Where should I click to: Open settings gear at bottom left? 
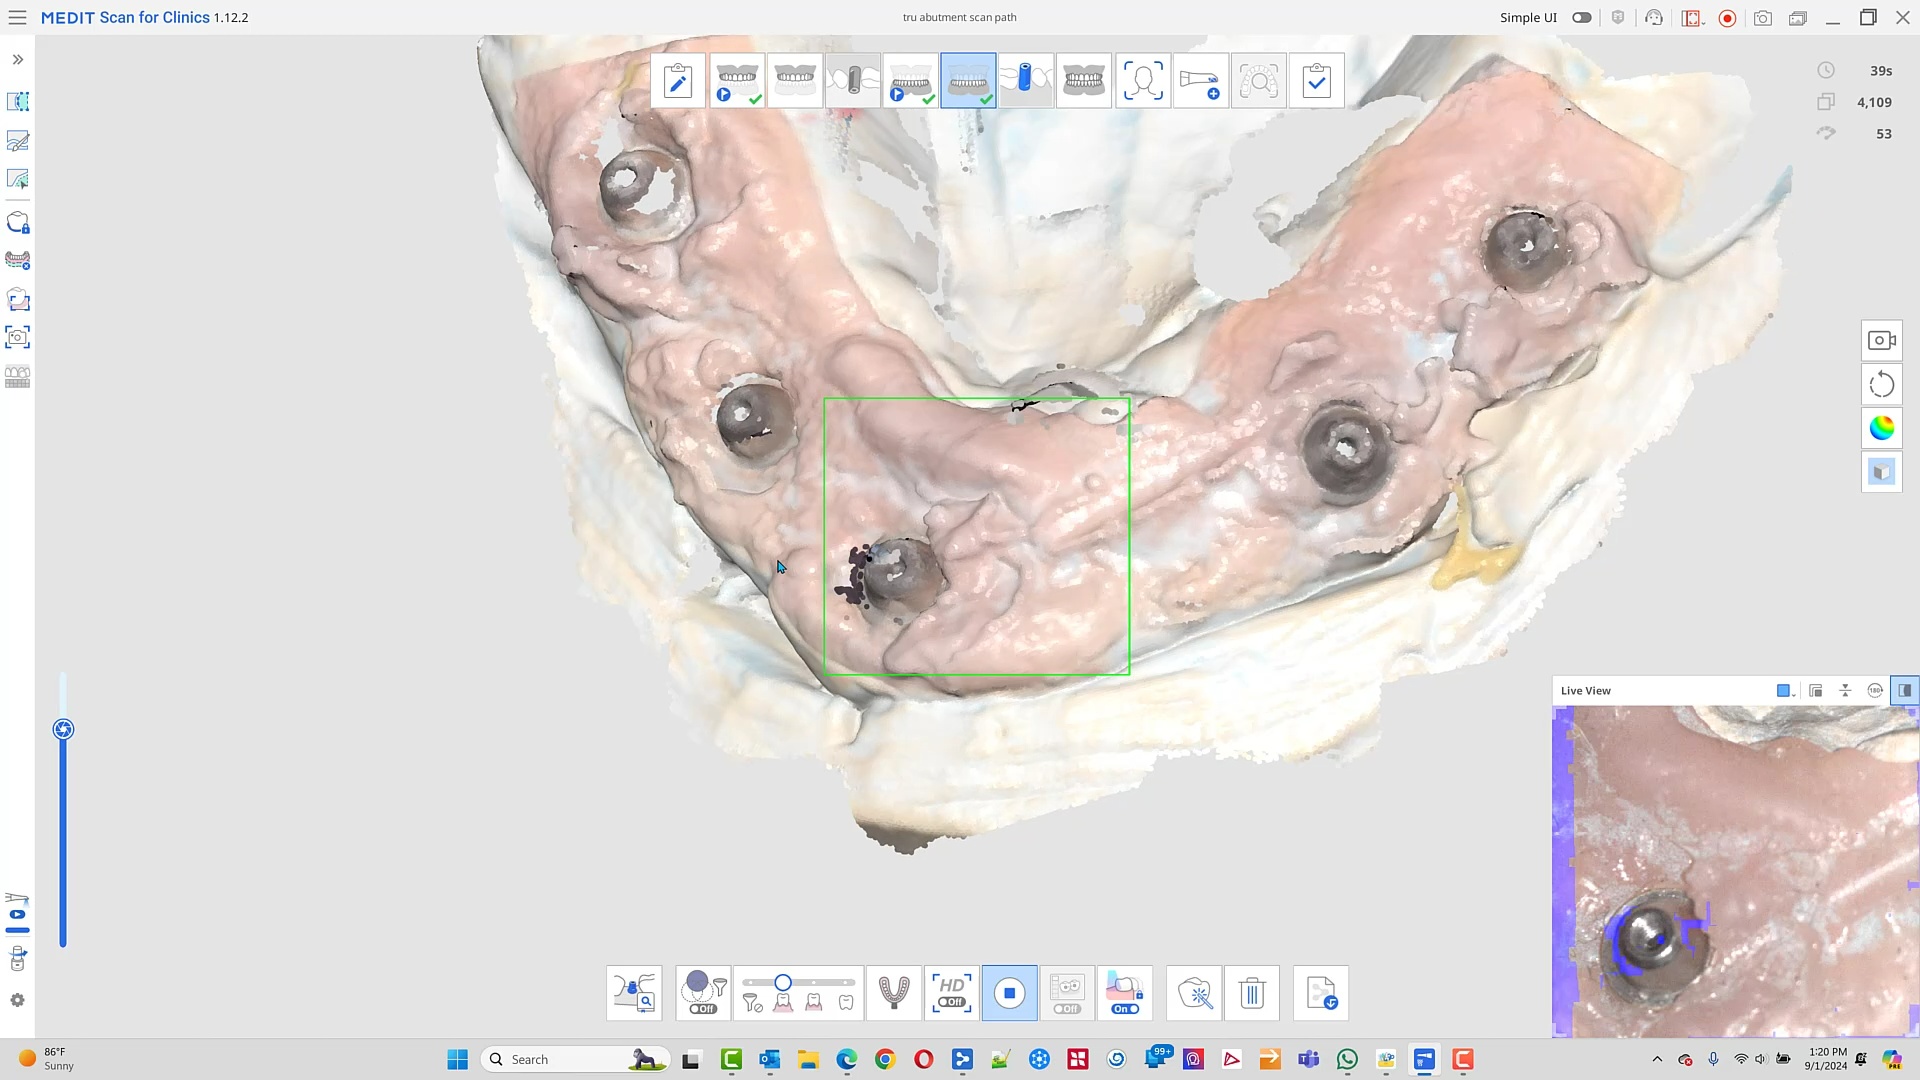(x=17, y=1001)
